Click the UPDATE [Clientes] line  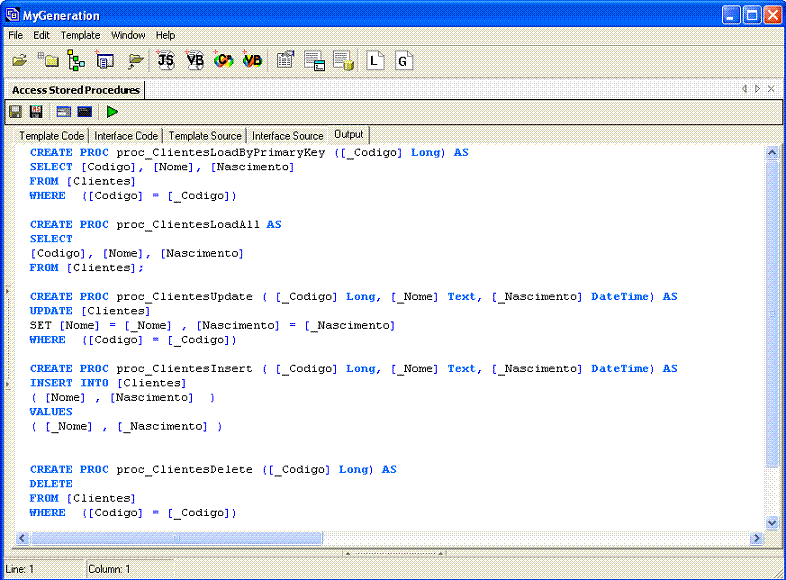(90, 311)
